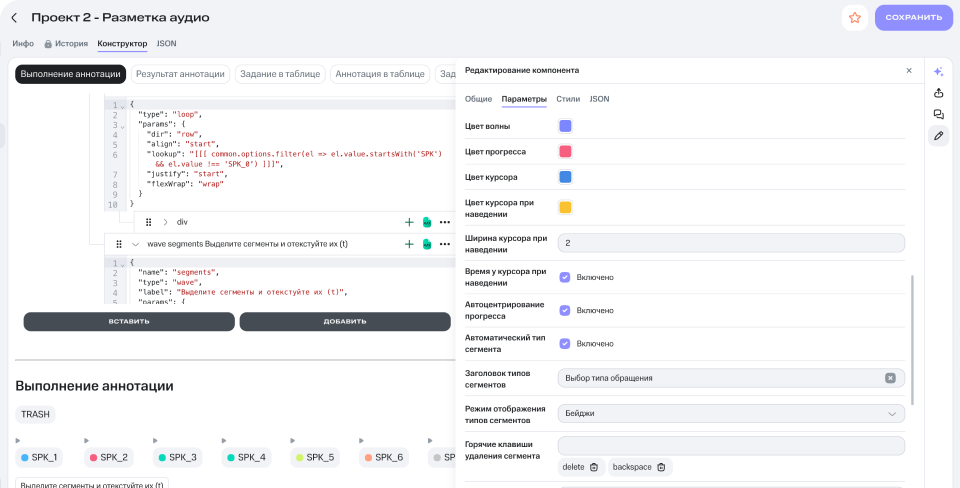Play the audio above SPK_1

(18, 440)
